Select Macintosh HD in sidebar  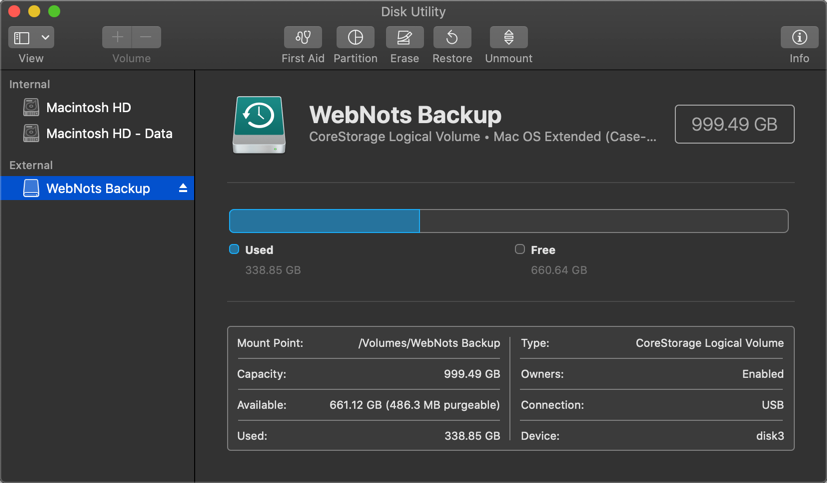pos(88,107)
